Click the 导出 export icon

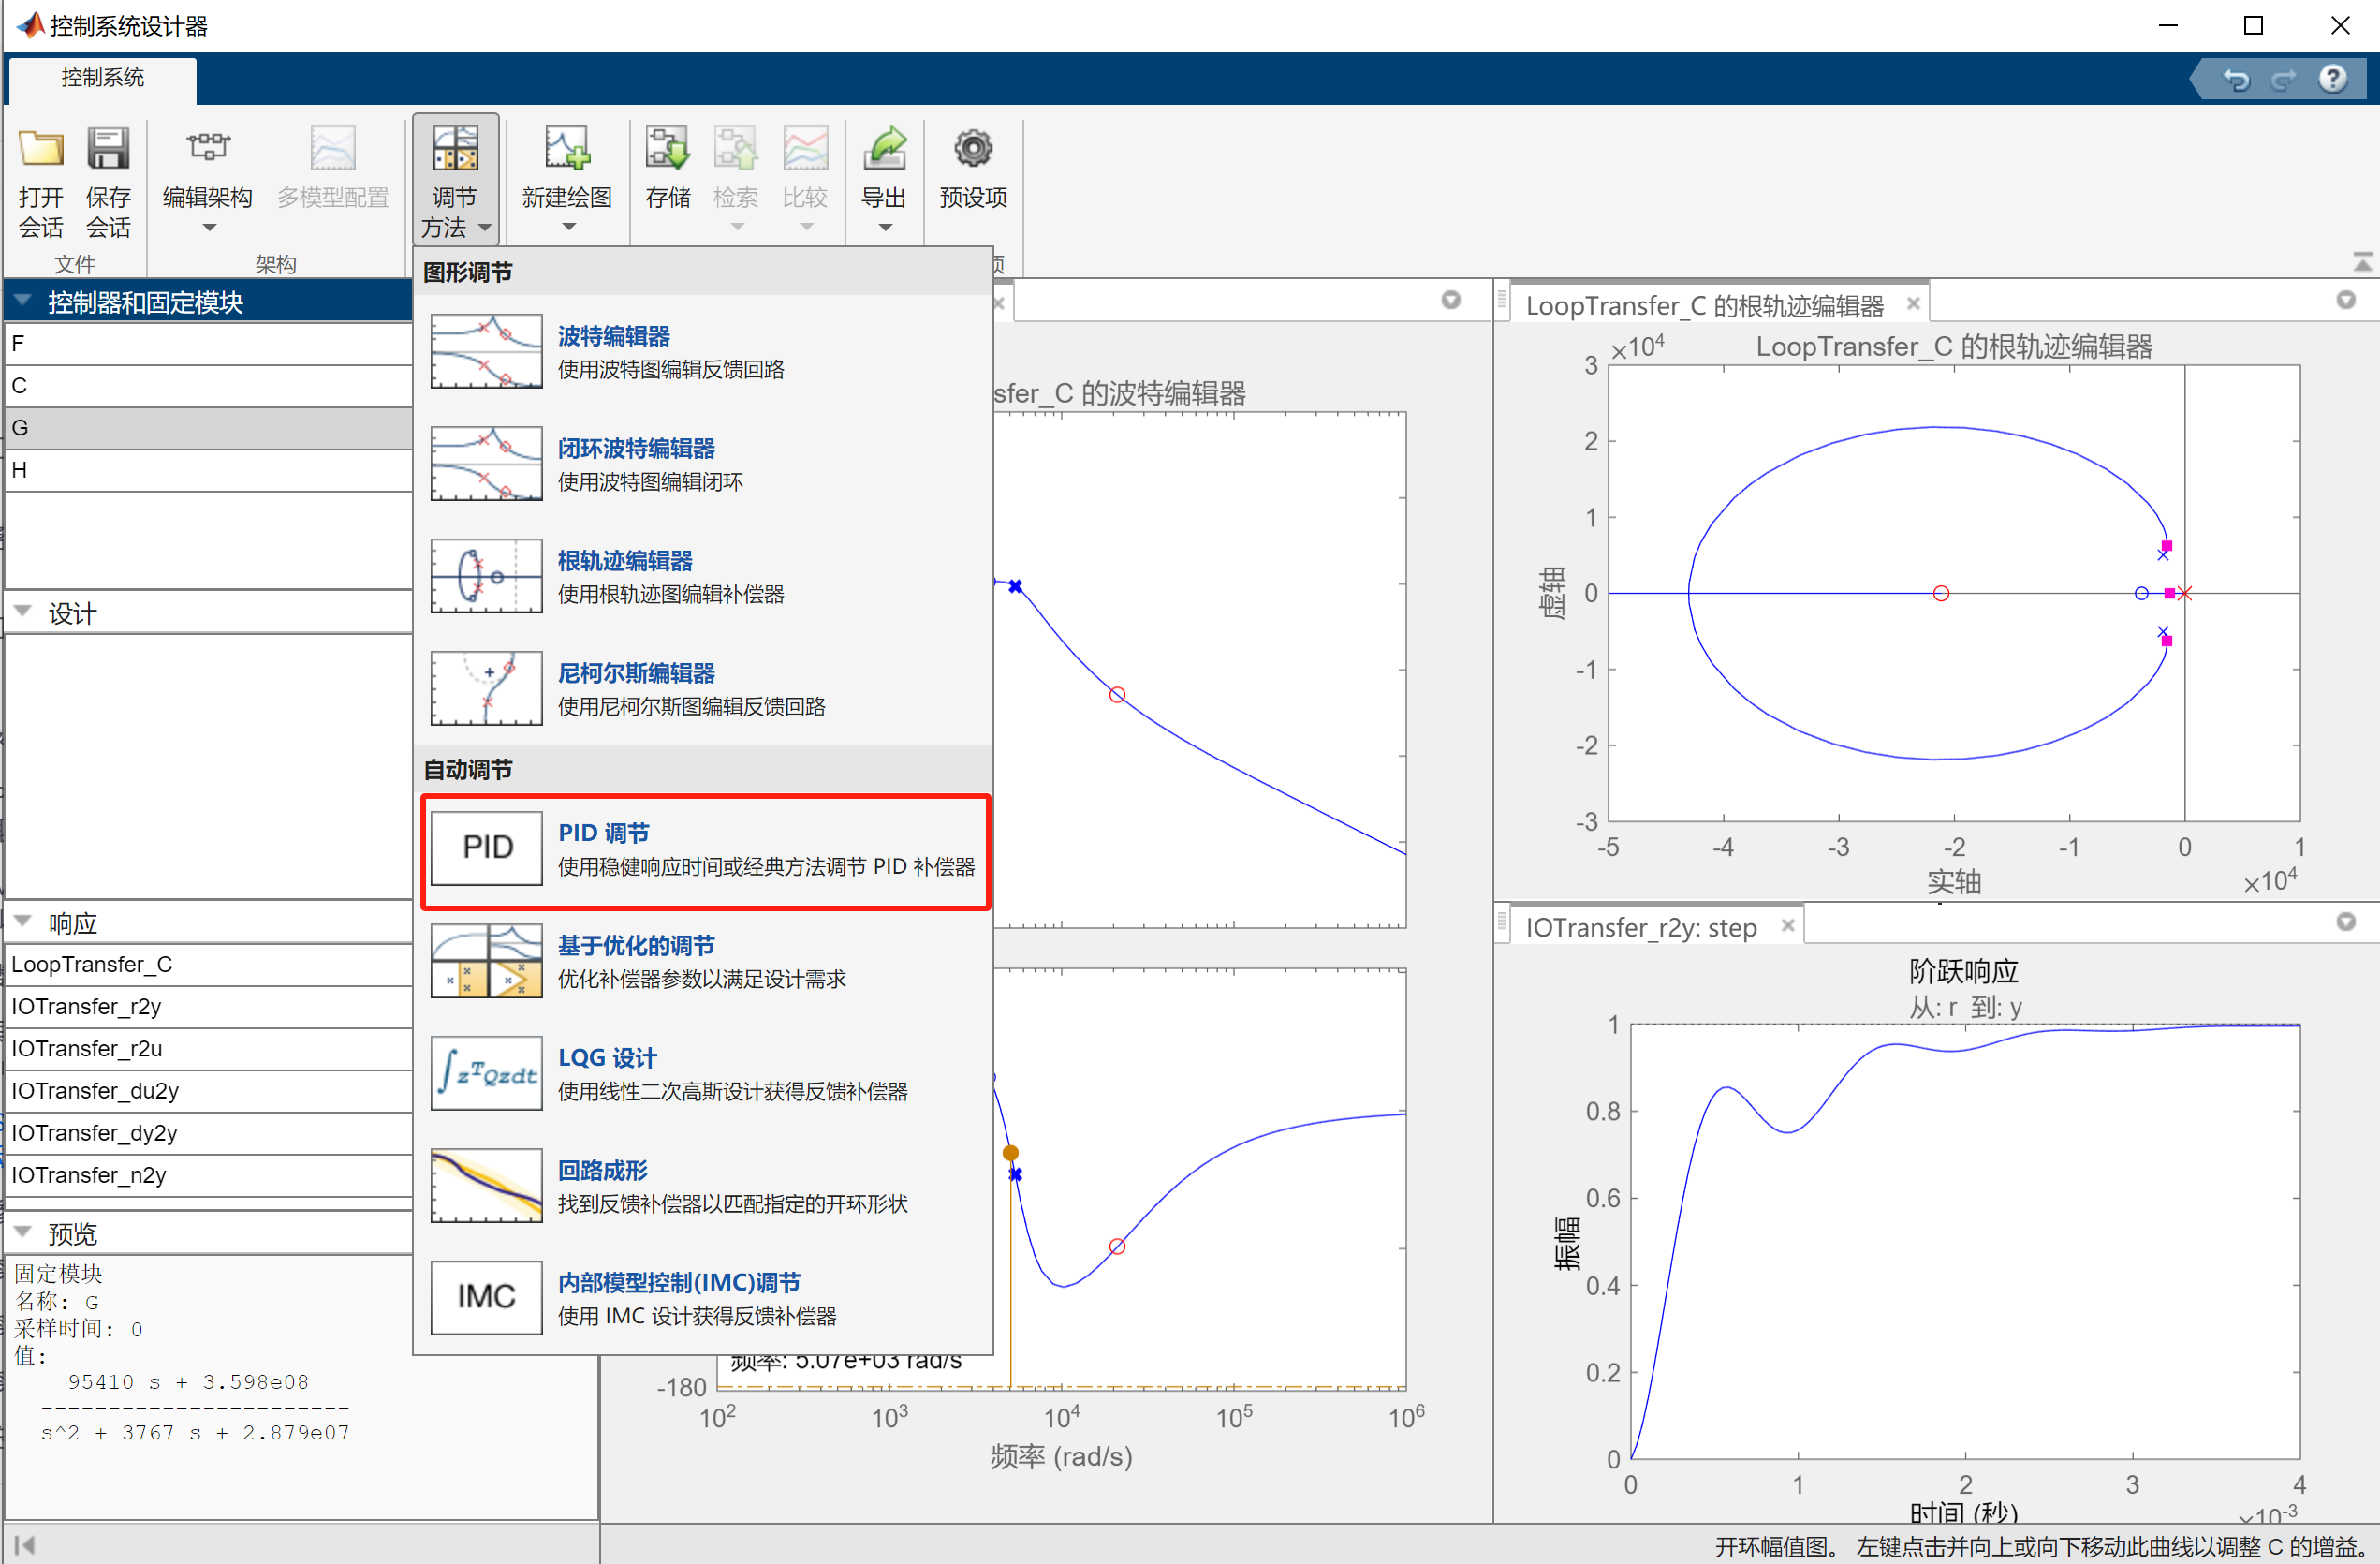click(884, 150)
